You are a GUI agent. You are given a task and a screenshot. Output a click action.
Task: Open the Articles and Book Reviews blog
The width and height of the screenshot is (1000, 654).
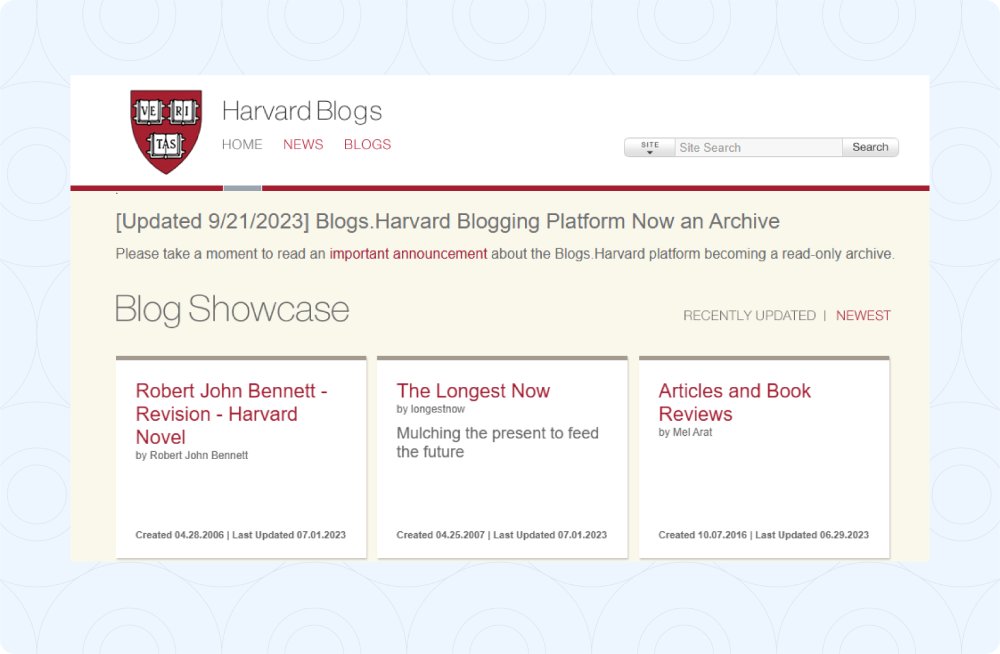[x=734, y=402]
